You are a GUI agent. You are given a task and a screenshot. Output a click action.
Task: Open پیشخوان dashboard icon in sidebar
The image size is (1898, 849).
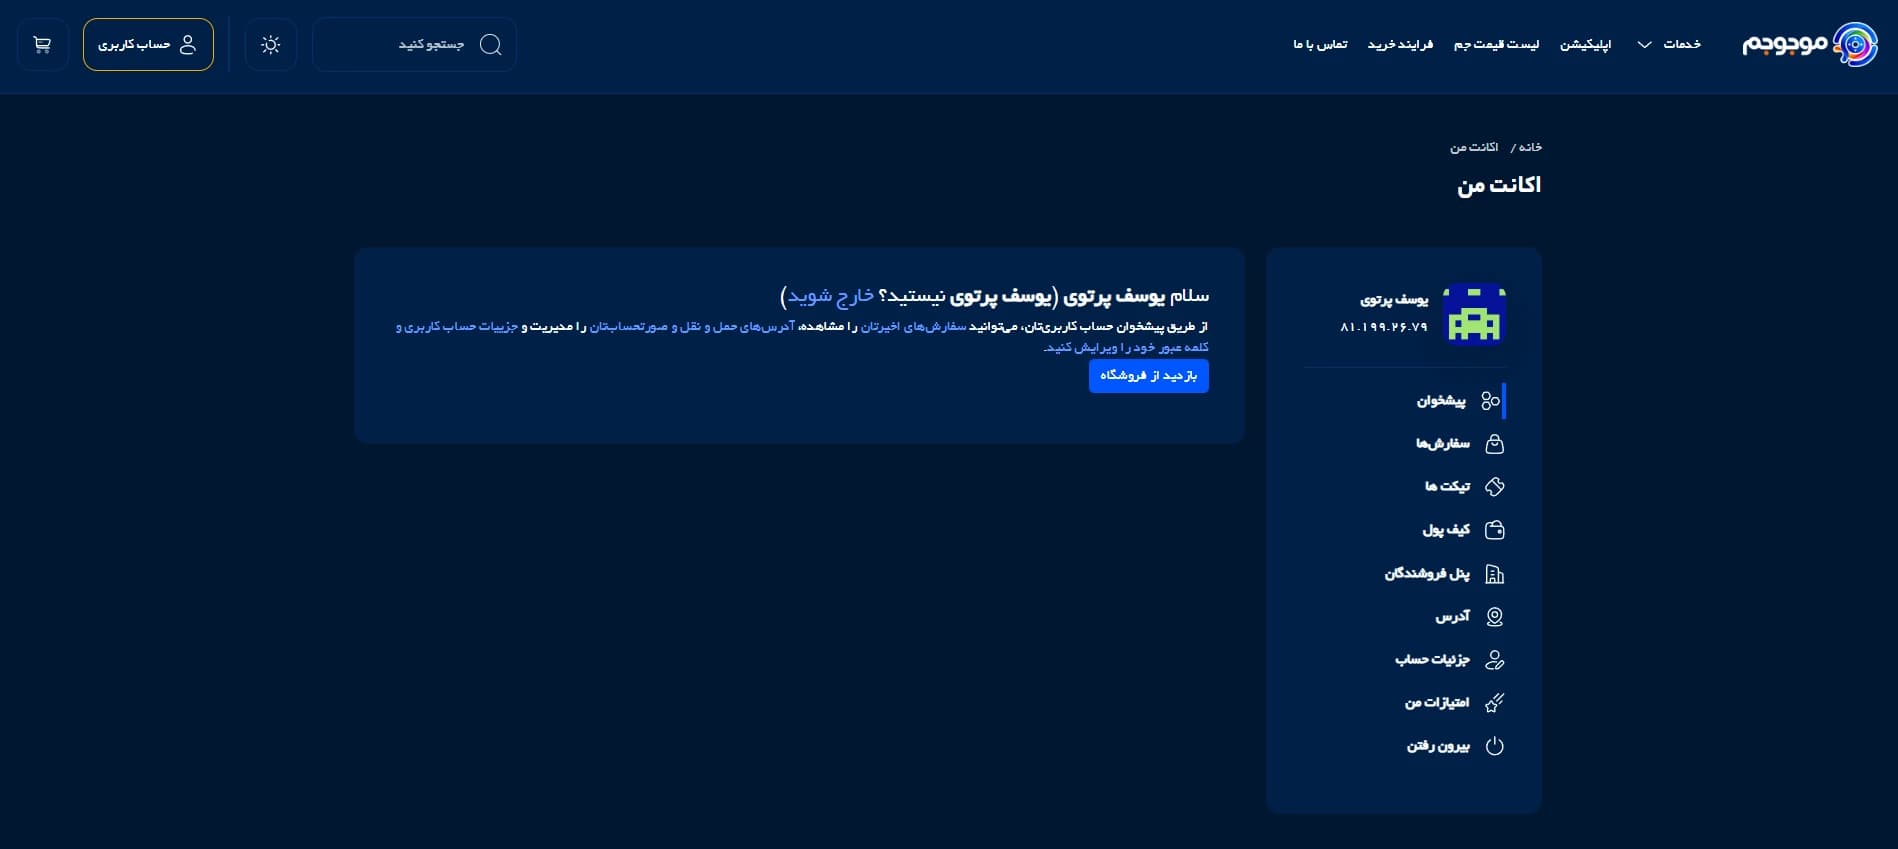pyautogui.click(x=1490, y=401)
